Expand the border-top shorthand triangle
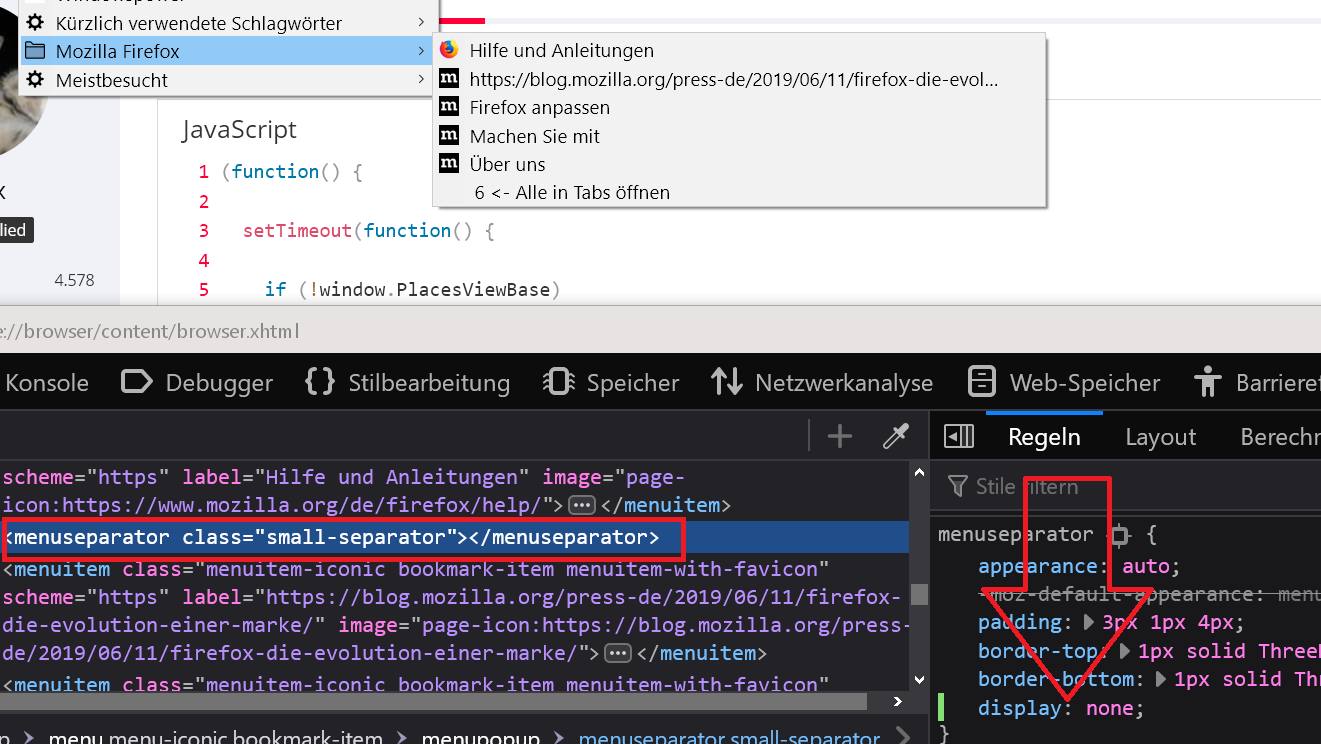This screenshot has height=744, width=1321. [x=1125, y=651]
